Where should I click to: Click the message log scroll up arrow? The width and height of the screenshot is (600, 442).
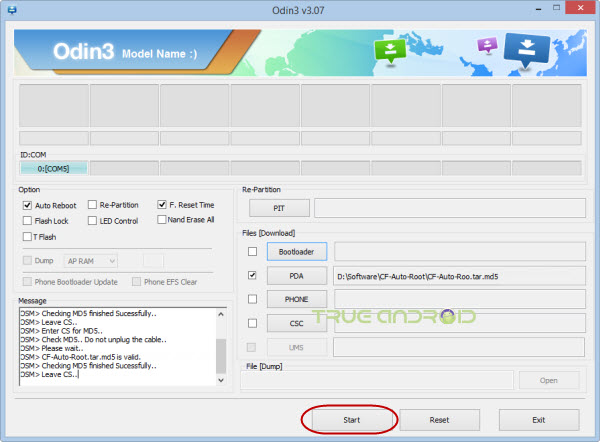click(221, 314)
